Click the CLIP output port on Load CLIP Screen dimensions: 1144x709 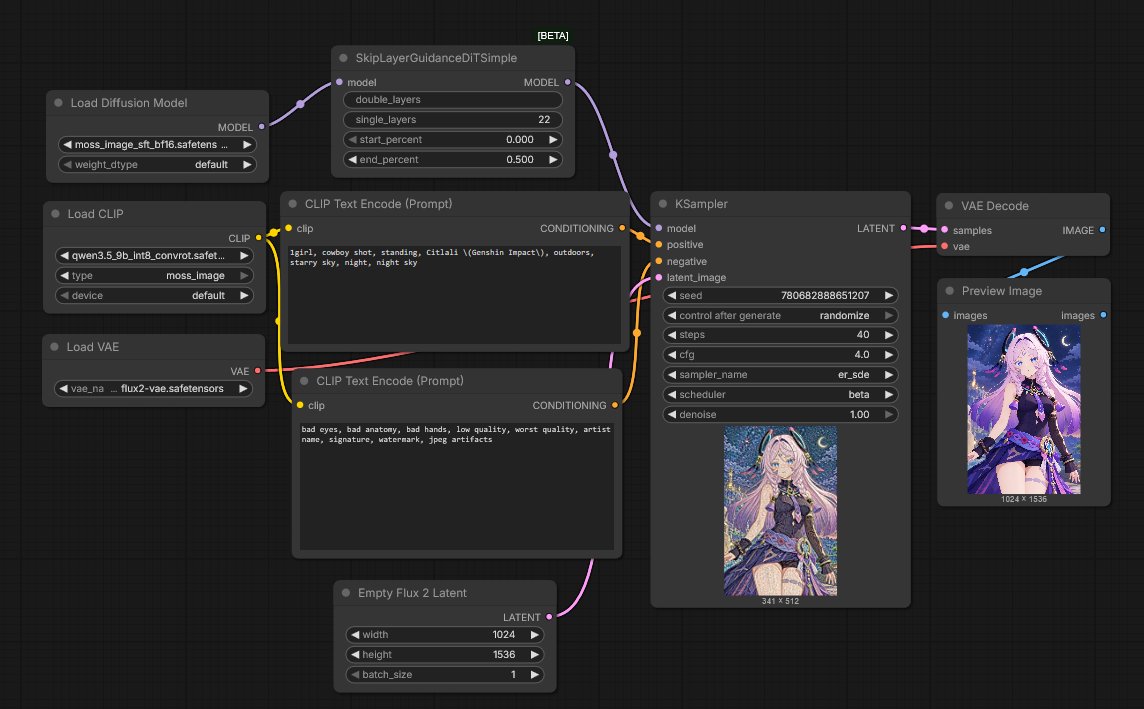pyautogui.click(x=258, y=238)
